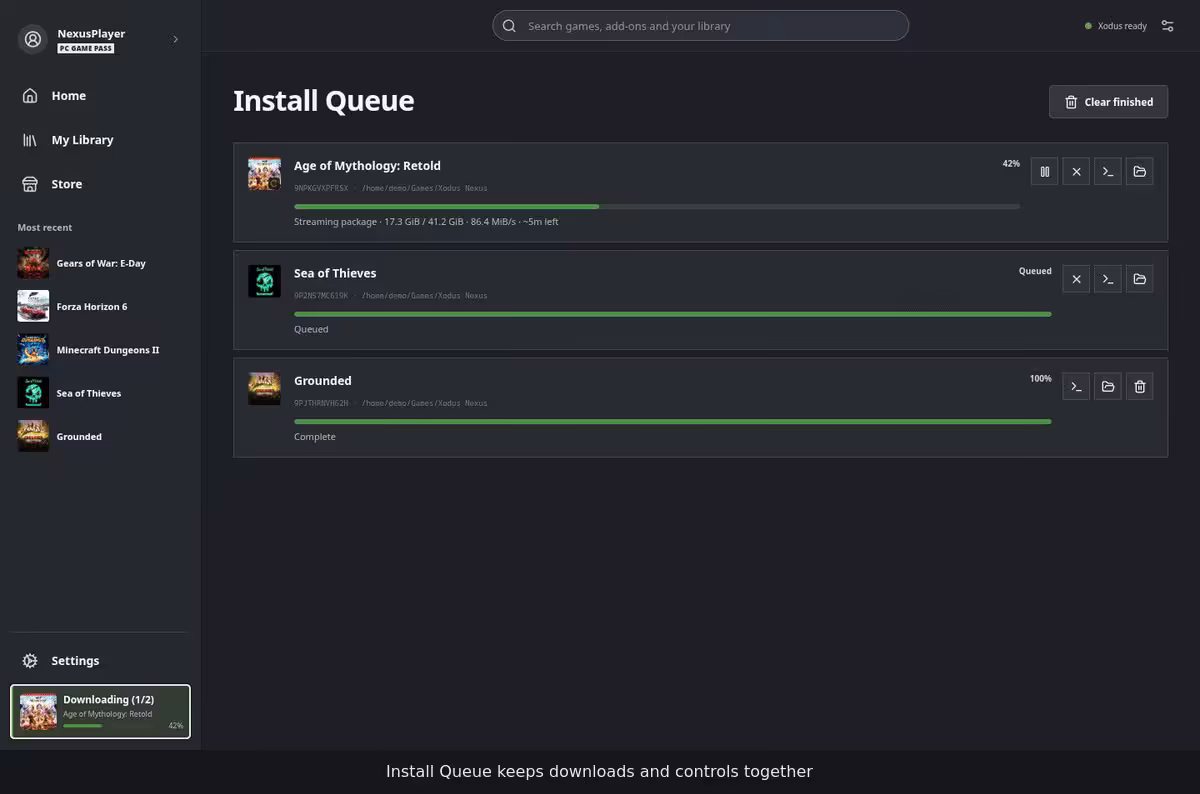
Task: Open install folder for Age of Mythology: Retold
Action: point(1140,172)
